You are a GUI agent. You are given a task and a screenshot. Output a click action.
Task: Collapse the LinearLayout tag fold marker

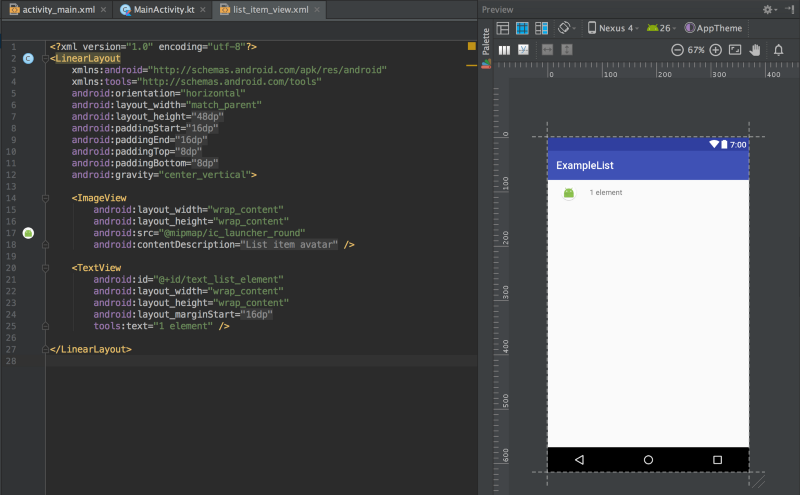coord(45,59)
